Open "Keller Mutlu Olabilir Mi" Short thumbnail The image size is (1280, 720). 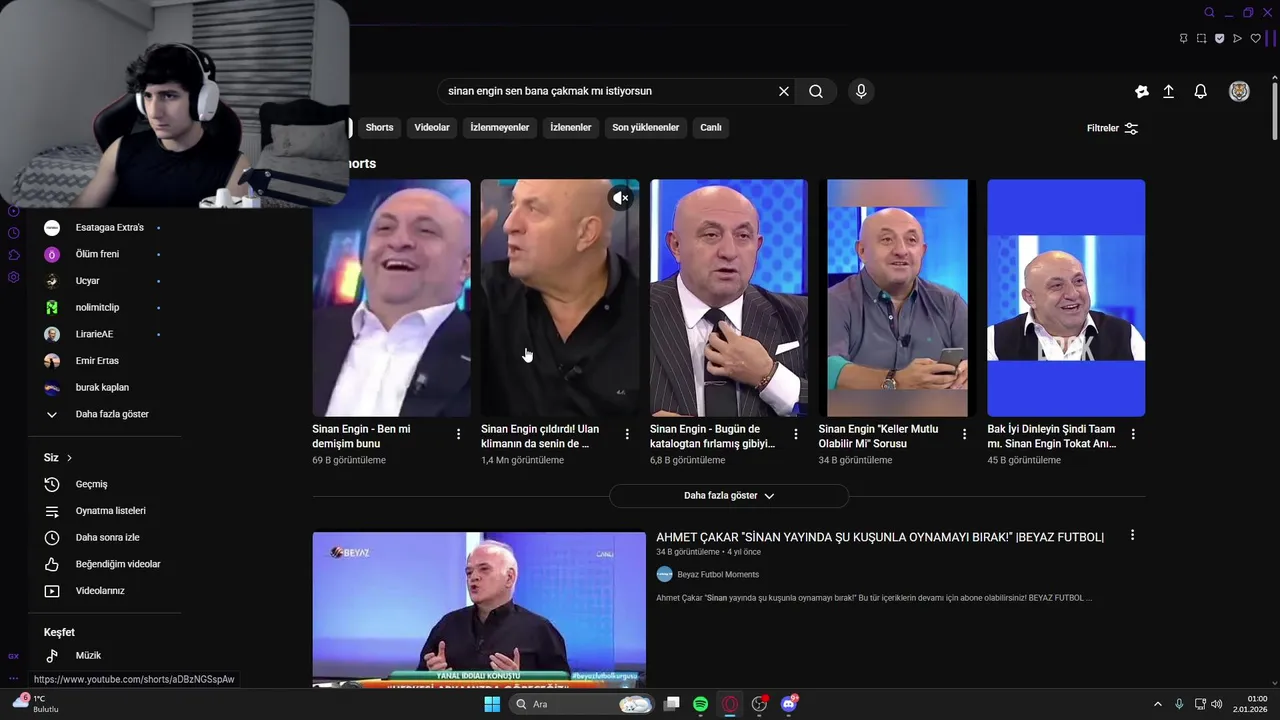pyautogui.click(x=897, y=298)
